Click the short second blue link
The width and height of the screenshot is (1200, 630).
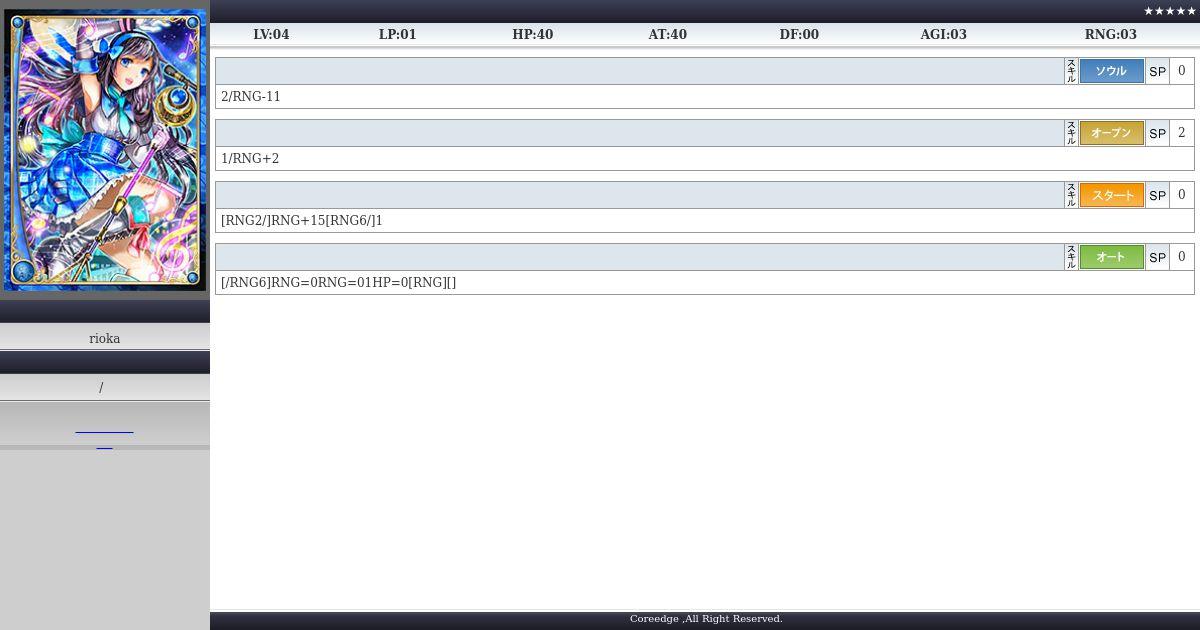(104, 447)
